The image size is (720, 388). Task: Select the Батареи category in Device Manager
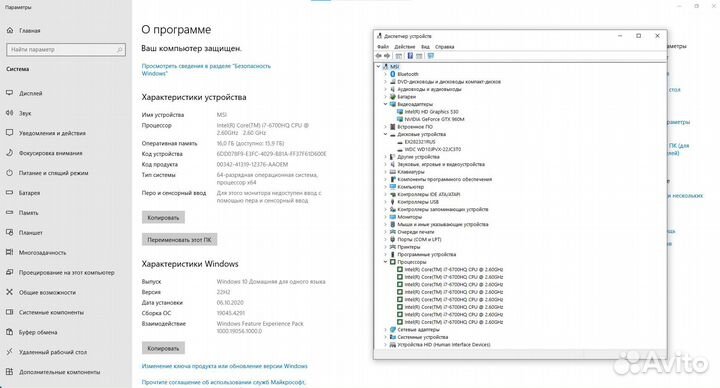pos(406,96)
